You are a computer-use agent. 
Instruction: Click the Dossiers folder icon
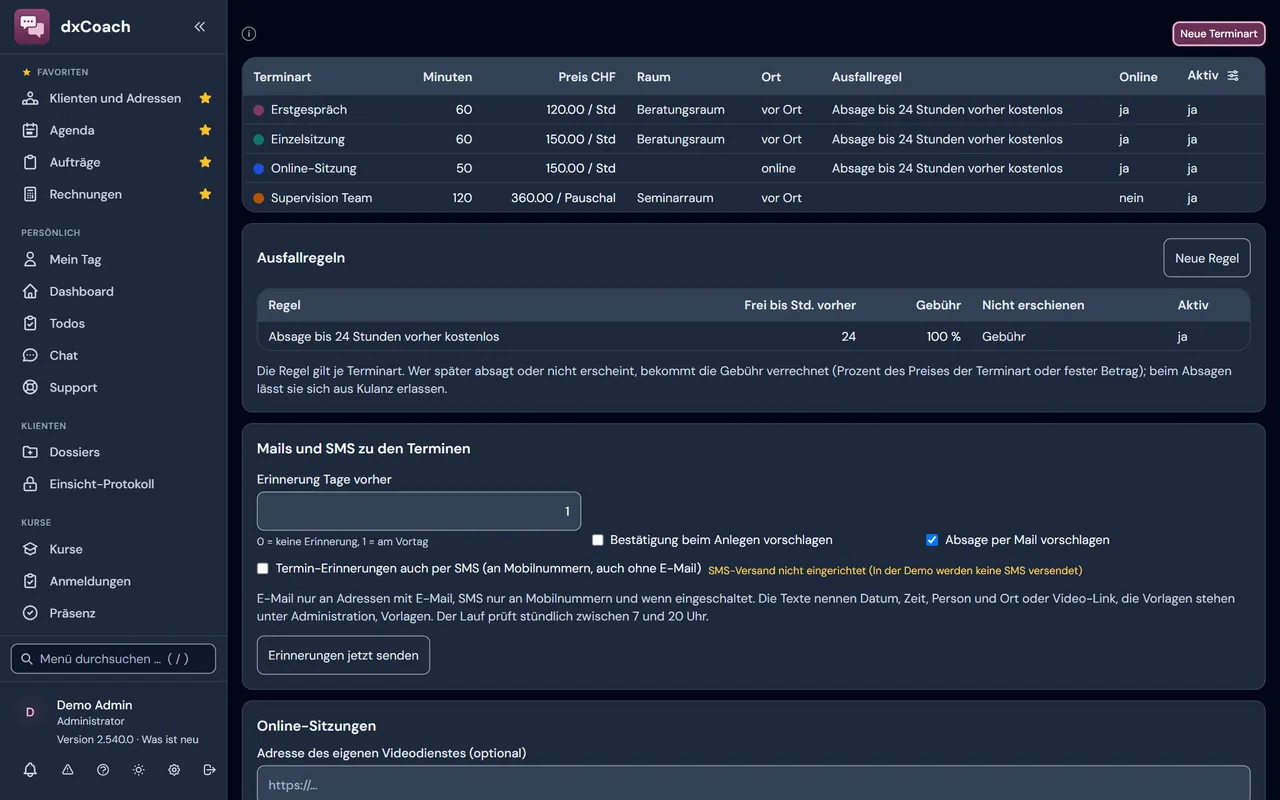30,452
